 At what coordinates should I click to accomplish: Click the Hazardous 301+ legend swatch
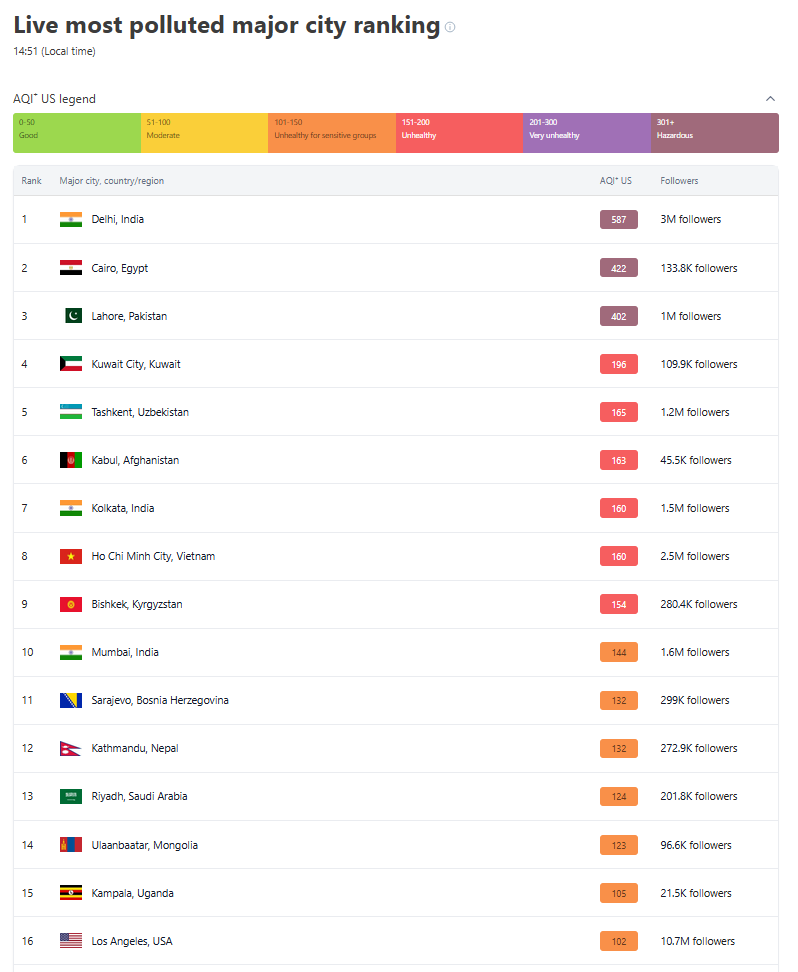click(x=714, y=133)
